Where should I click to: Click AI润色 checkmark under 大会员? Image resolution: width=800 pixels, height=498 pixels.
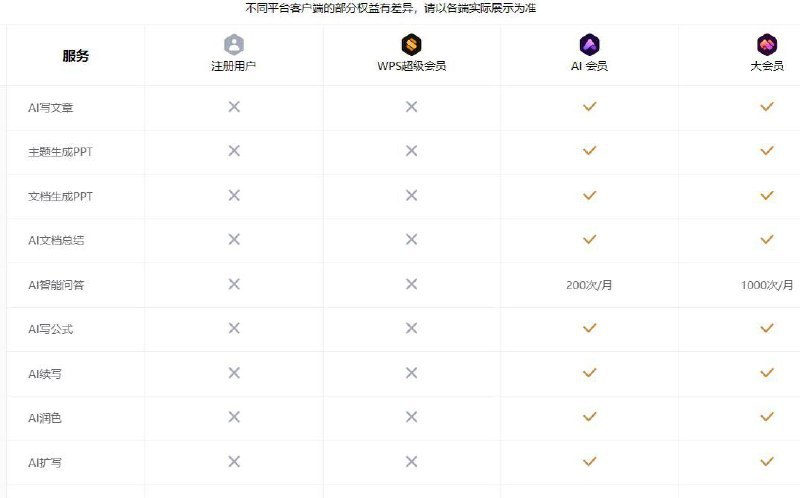pos(767,417)
